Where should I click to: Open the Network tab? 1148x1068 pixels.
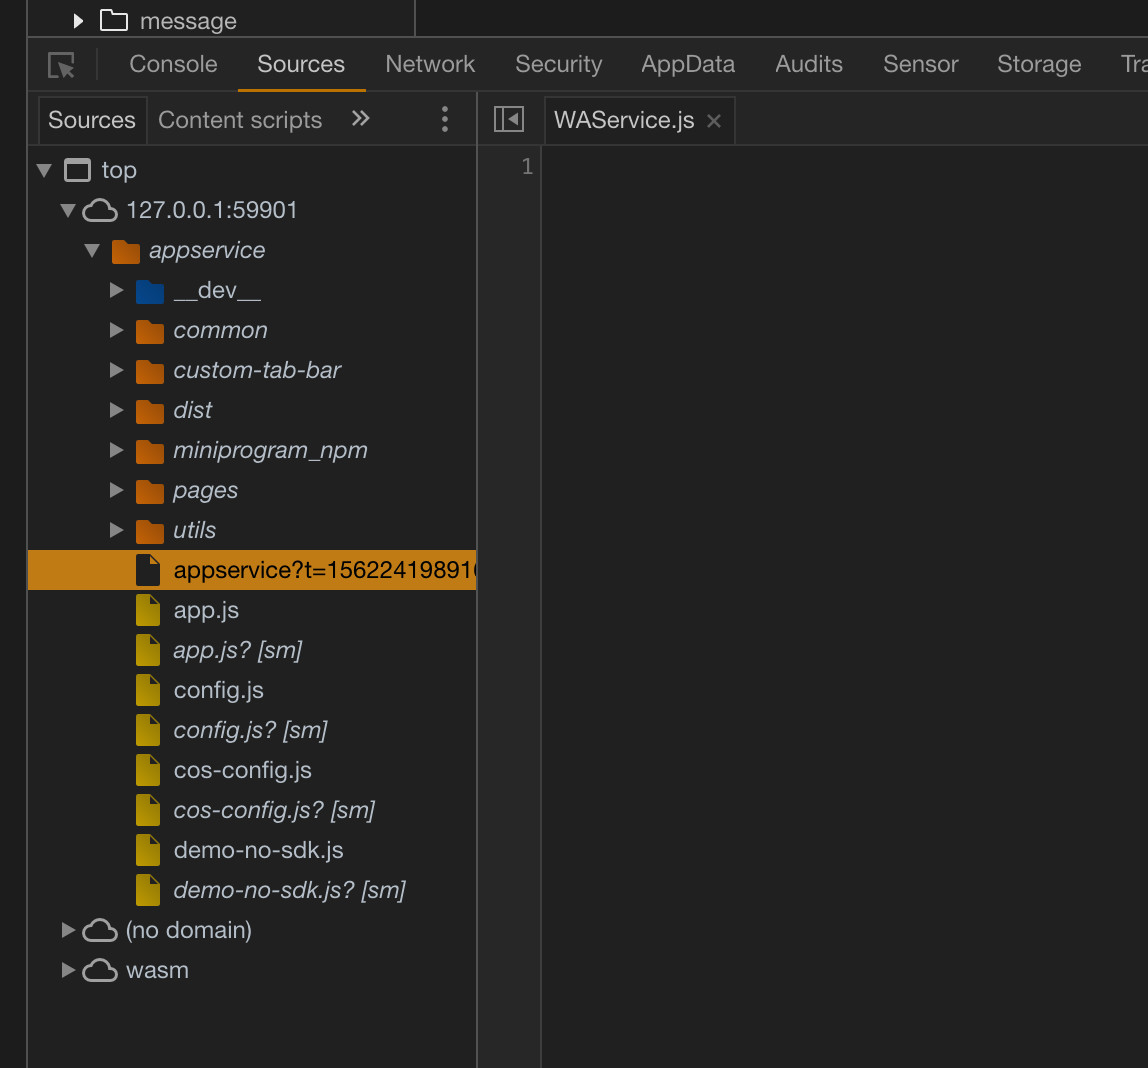(430, 64)
